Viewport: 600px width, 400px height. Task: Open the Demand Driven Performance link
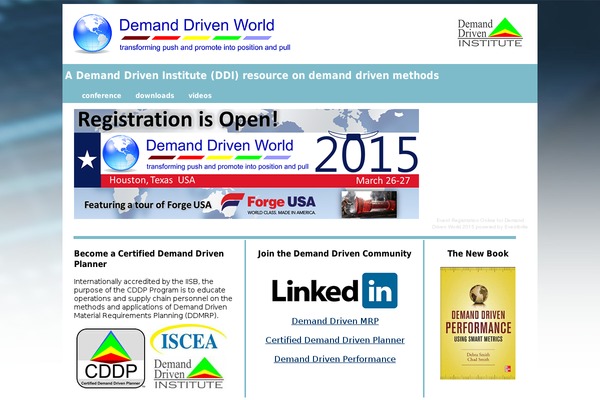[335, 359]
